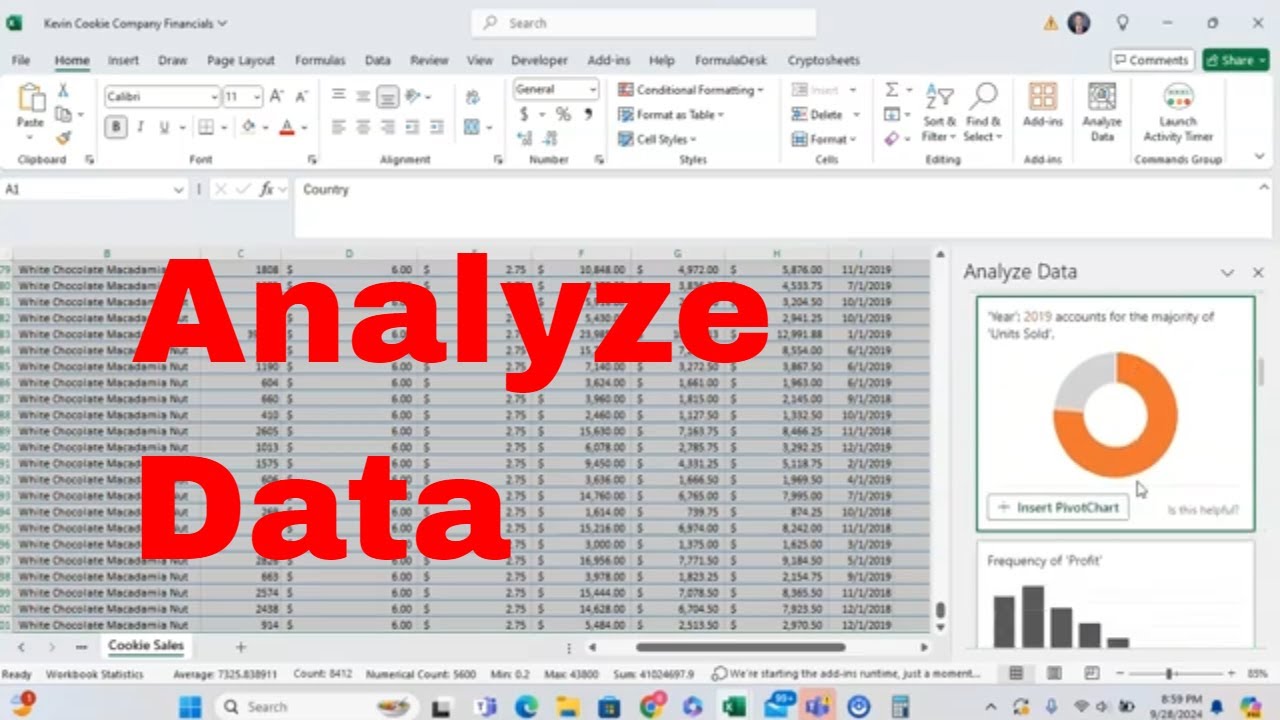Switch to the Data ribbon tab
Image resolution: width=1280 pixels, height=720 pixels.
(x=378, y=60)
